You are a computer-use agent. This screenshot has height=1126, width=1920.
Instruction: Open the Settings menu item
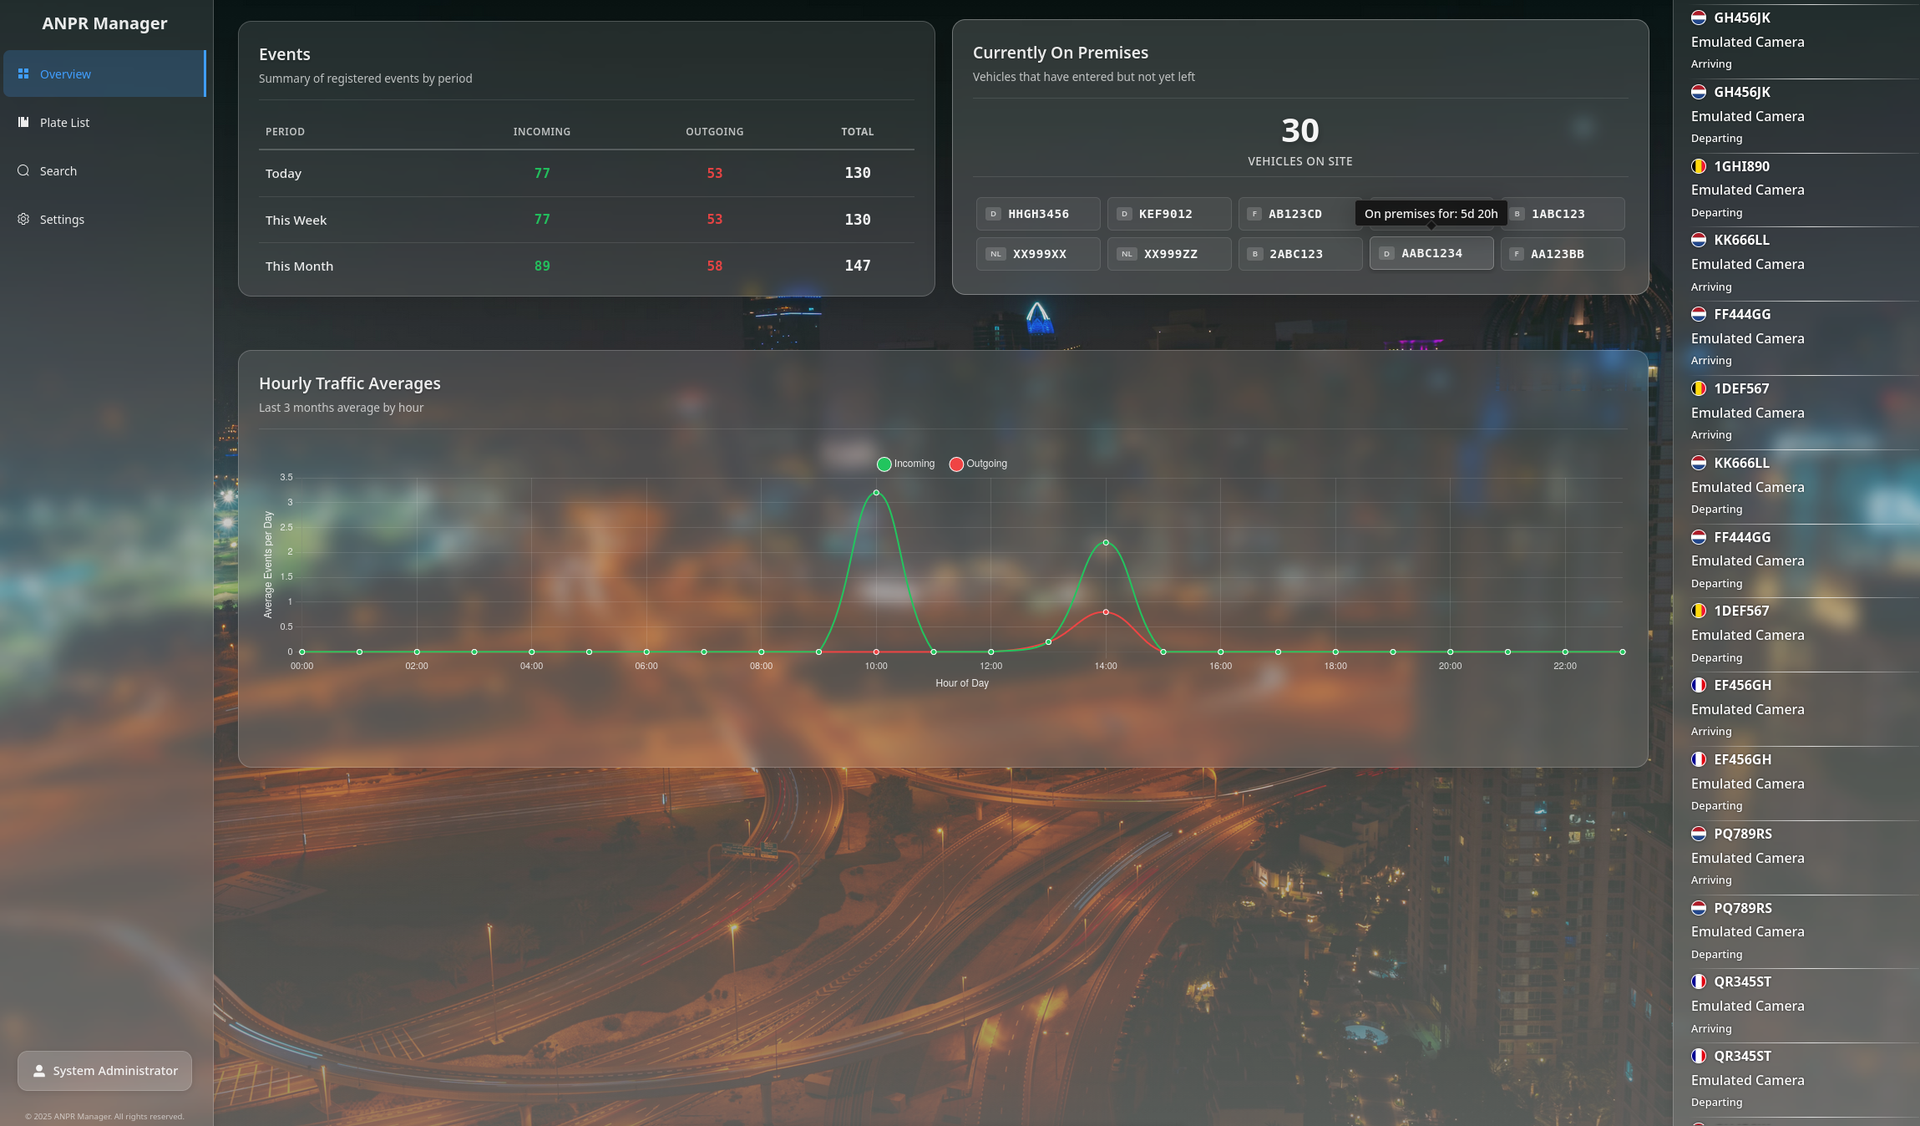coord(62,219)
